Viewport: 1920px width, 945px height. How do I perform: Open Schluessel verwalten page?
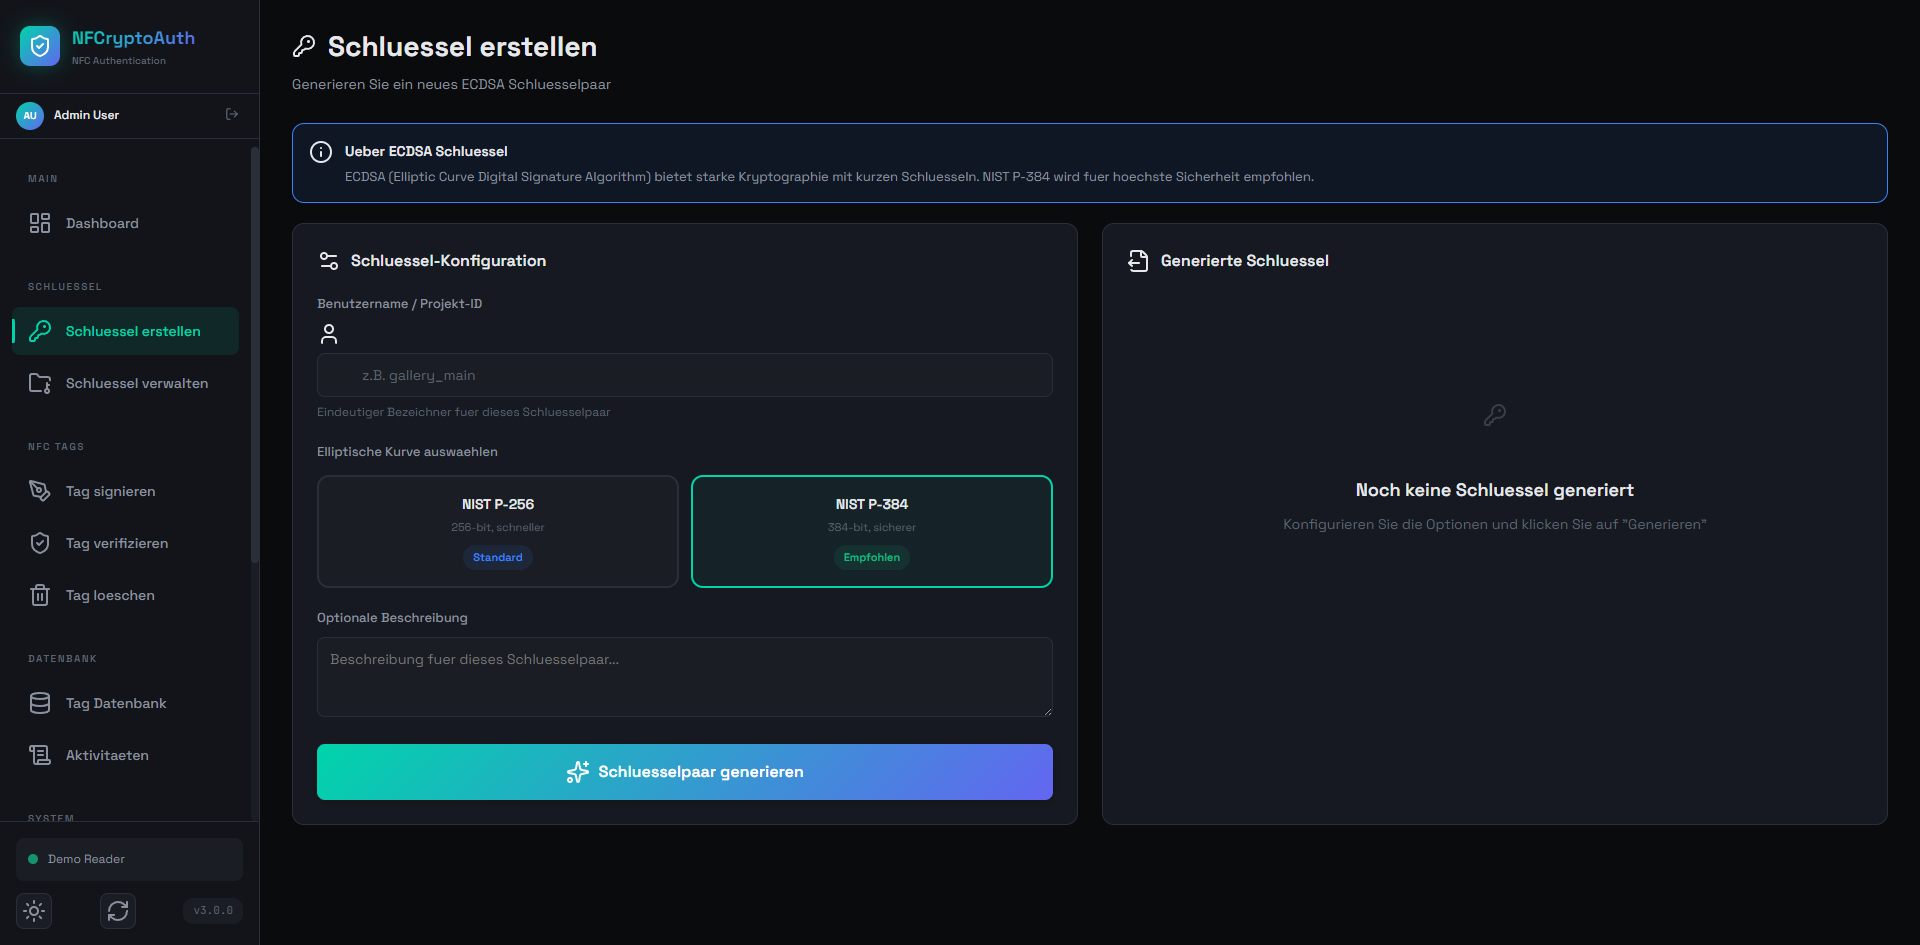(136, 383)
